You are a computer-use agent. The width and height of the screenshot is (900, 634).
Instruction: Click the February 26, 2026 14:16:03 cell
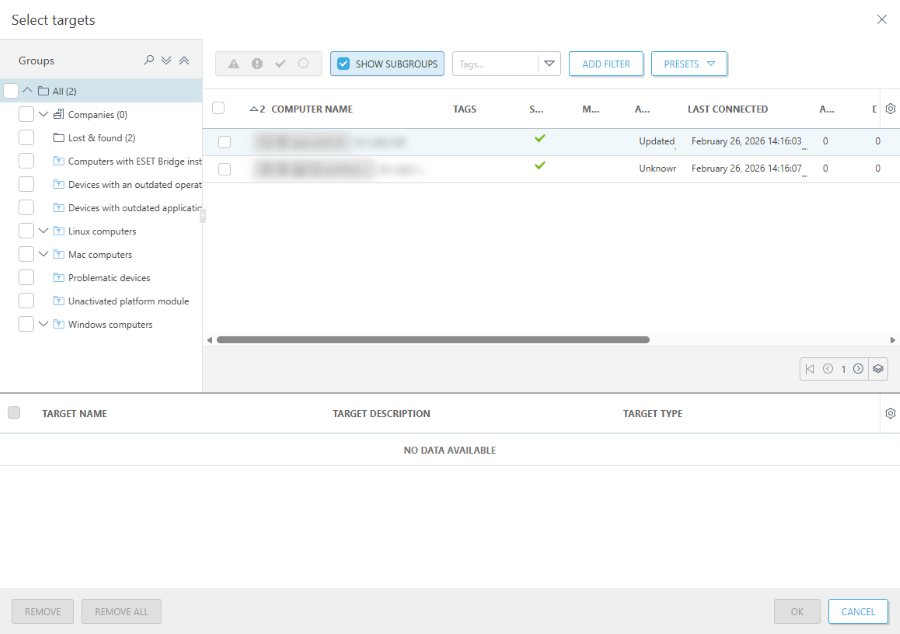tap(746, 141)
